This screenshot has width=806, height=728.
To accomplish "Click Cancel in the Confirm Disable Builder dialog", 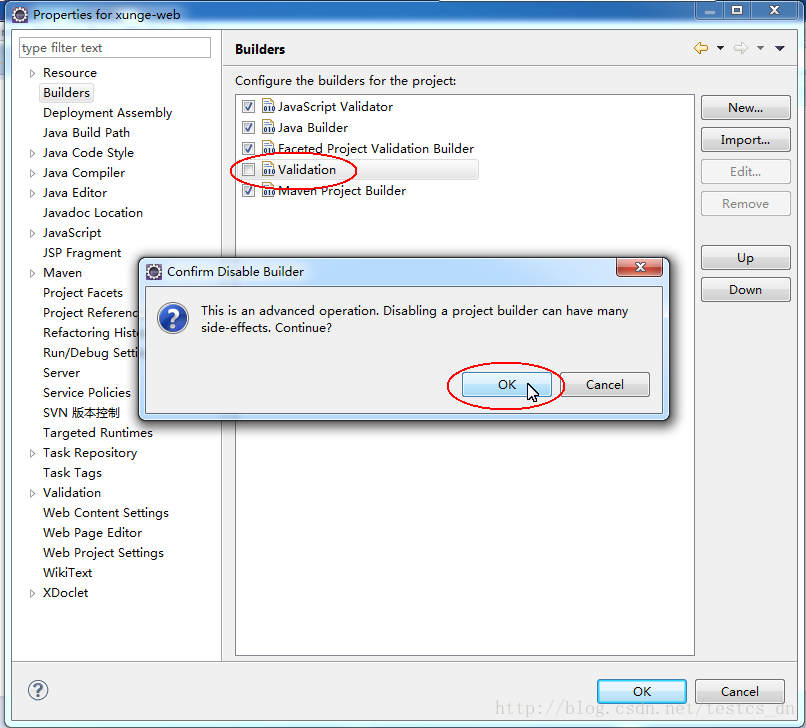I will (x=604, y=385).
